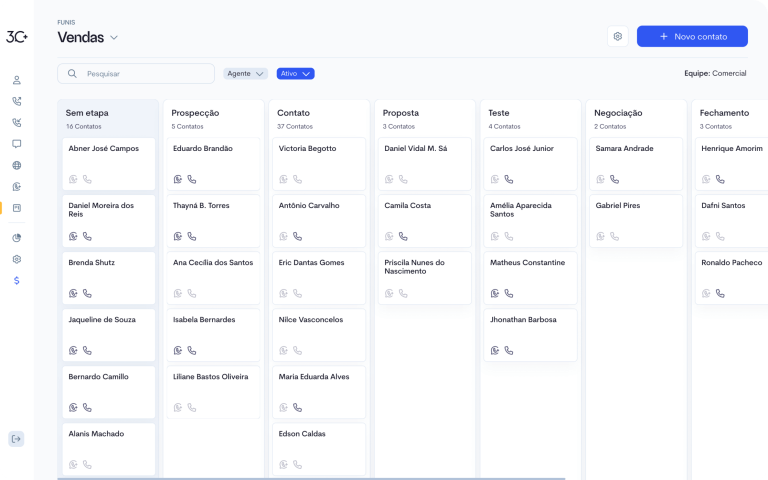Open the Victoria Begotto card
This screenshot has width=768, height=480.
[x=319, y=164]
